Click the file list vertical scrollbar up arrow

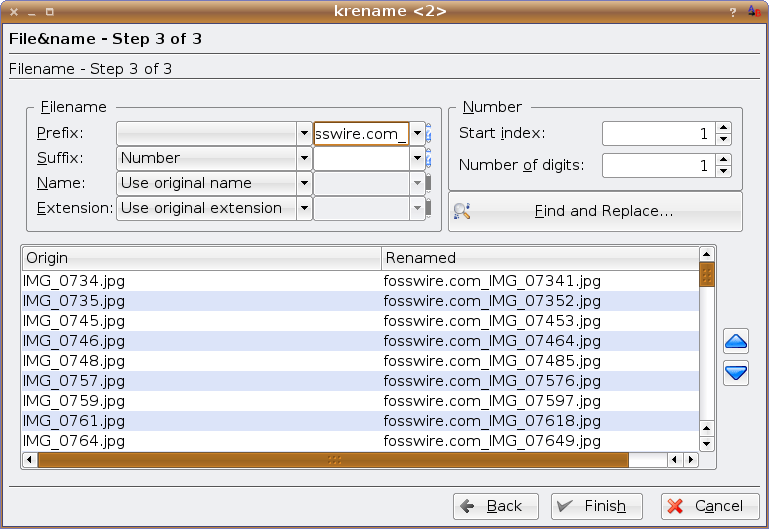click(x=706, y=254)
